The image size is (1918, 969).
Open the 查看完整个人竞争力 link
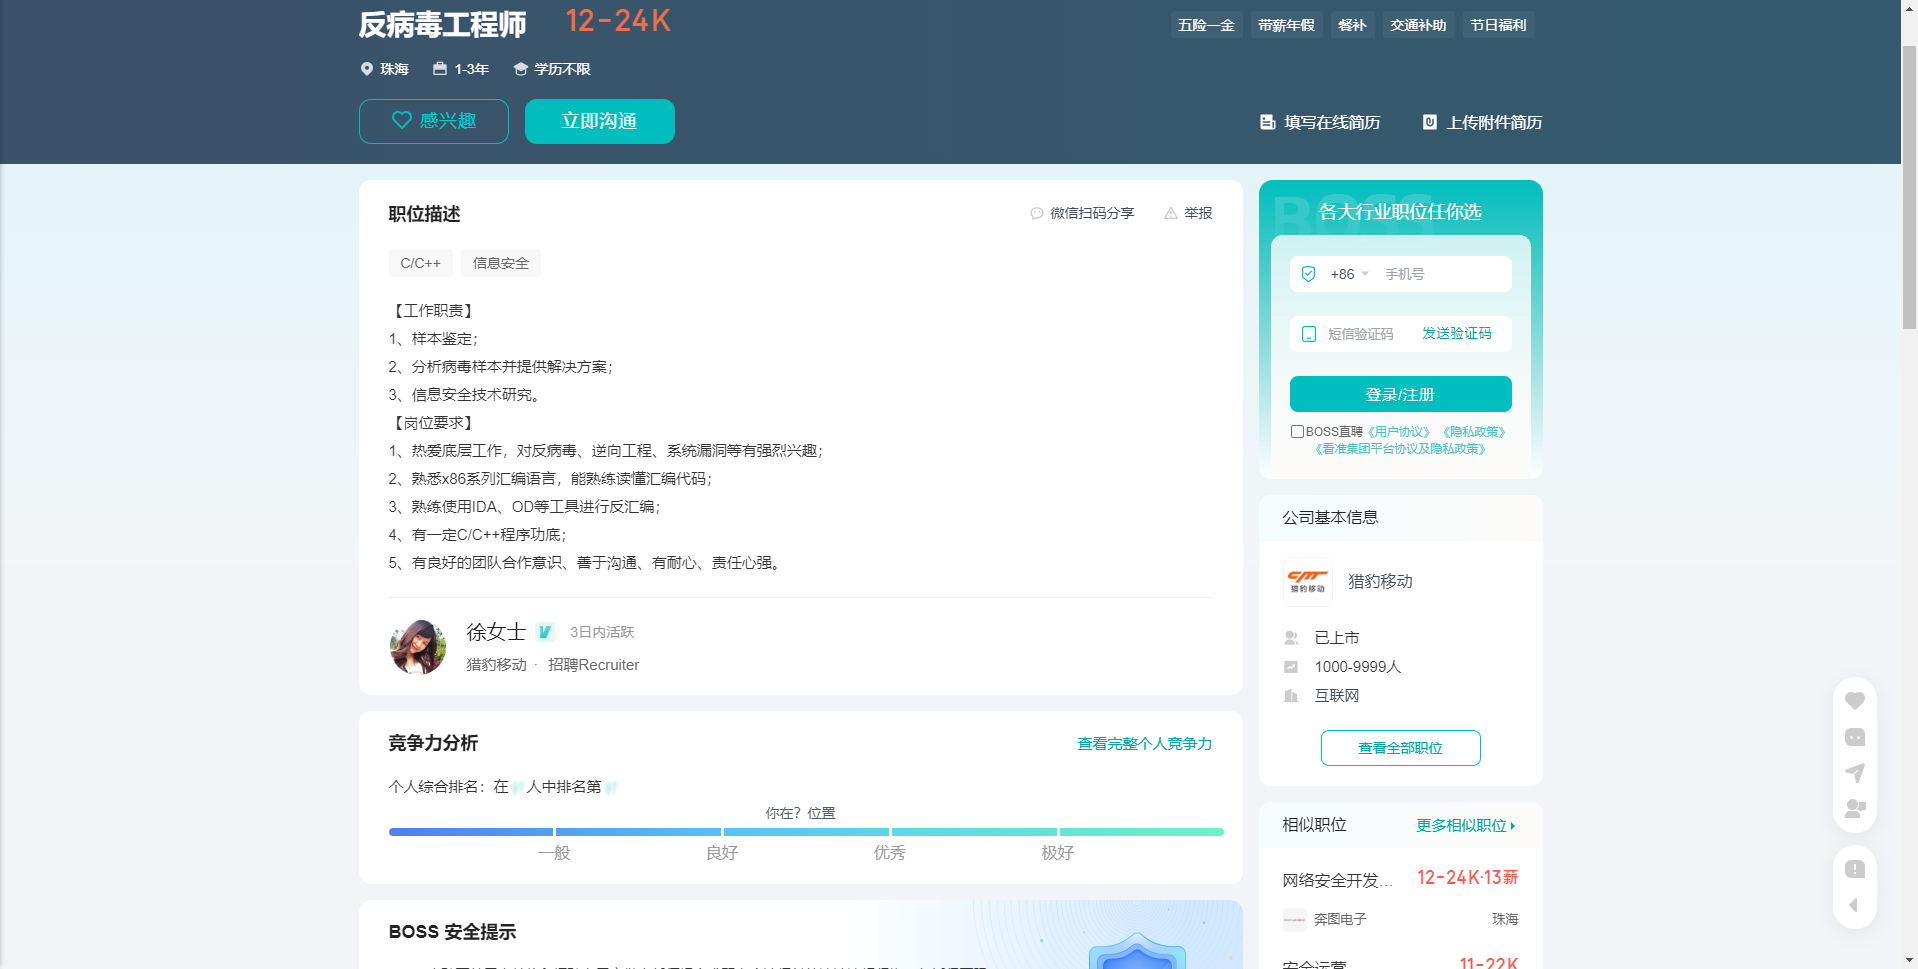pyautogui.click(x=1144, y=744)
